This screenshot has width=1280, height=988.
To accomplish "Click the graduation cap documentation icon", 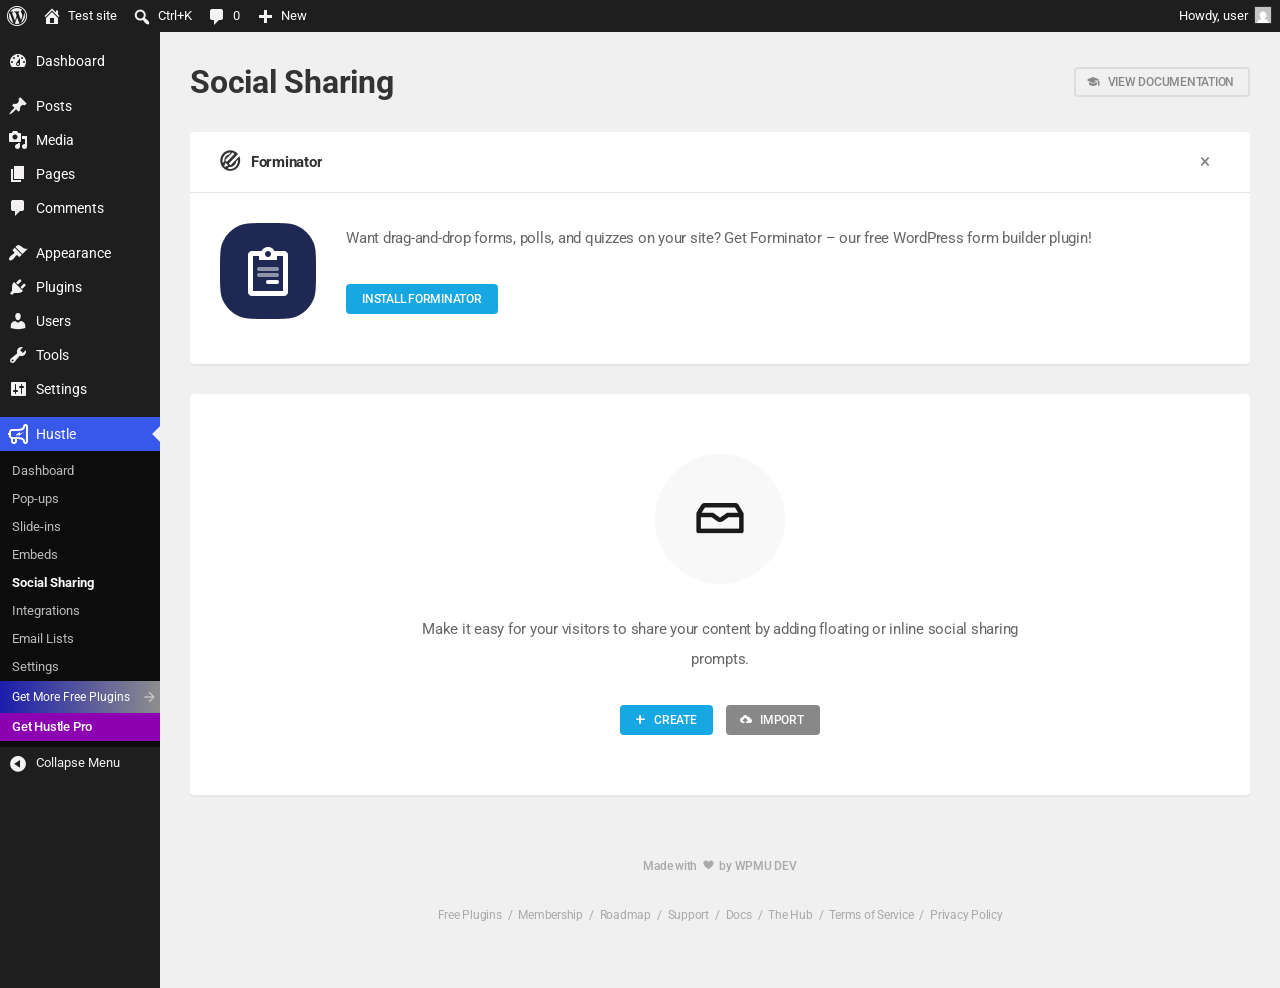I will [1094, 82].
